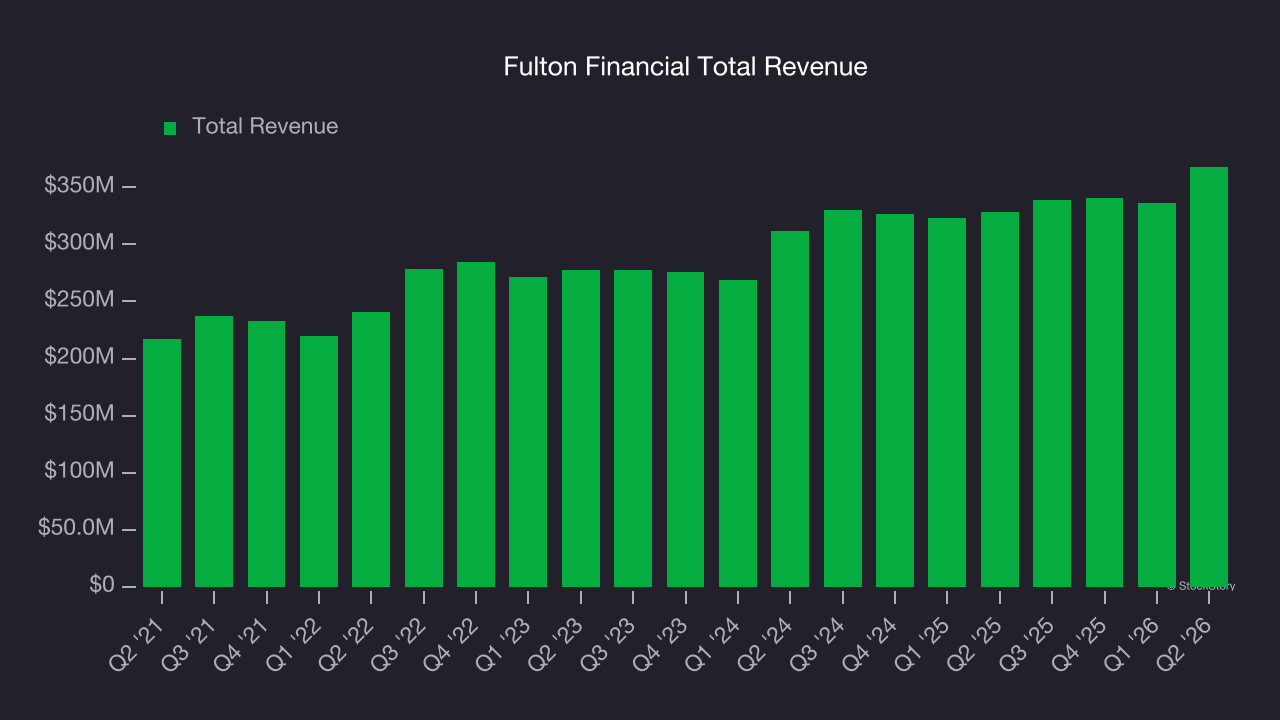Click the $100M y-axis label
Screen dimensions: 1280x720
coord(79,471)
